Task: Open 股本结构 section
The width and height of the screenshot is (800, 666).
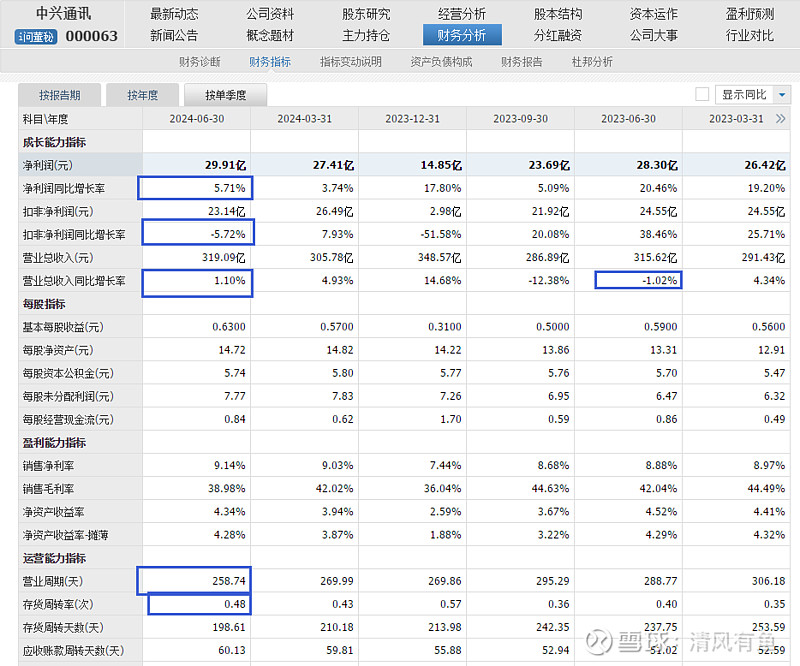Action: [558, 14]
